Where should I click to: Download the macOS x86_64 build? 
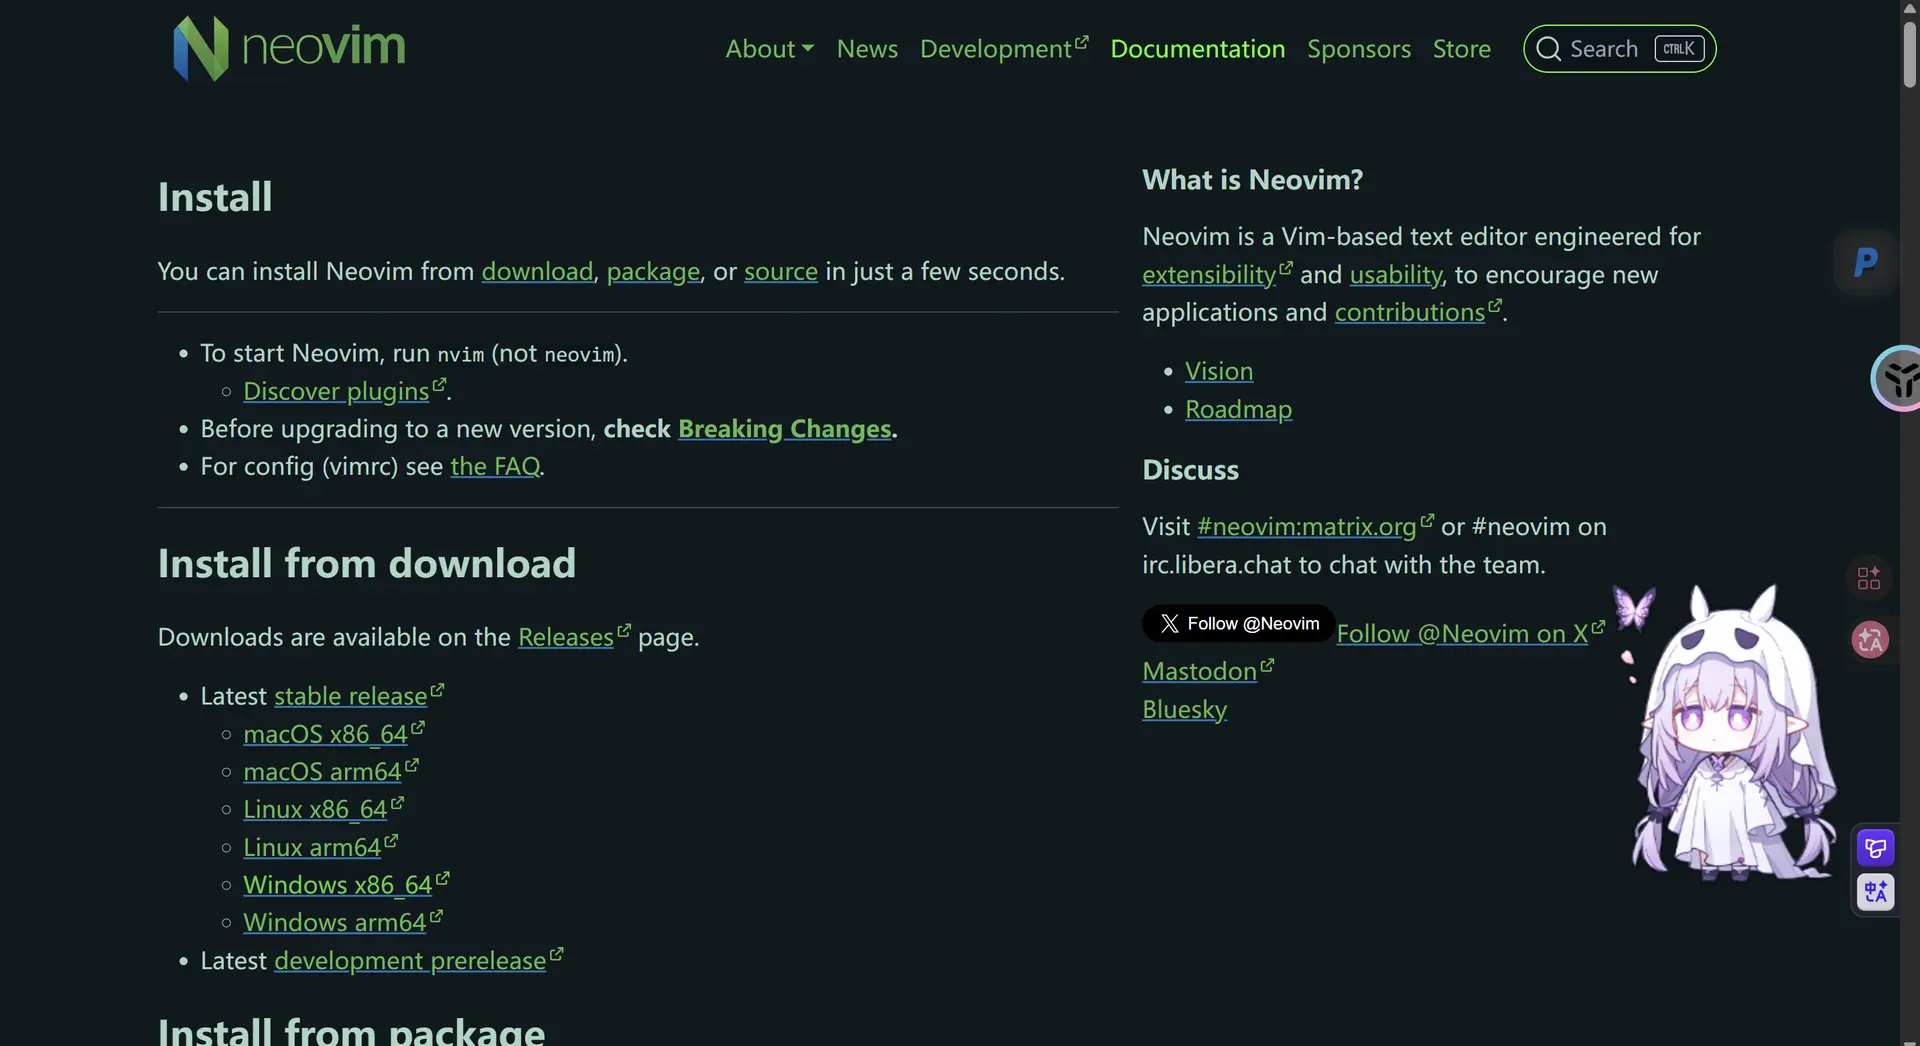(334, 734)
